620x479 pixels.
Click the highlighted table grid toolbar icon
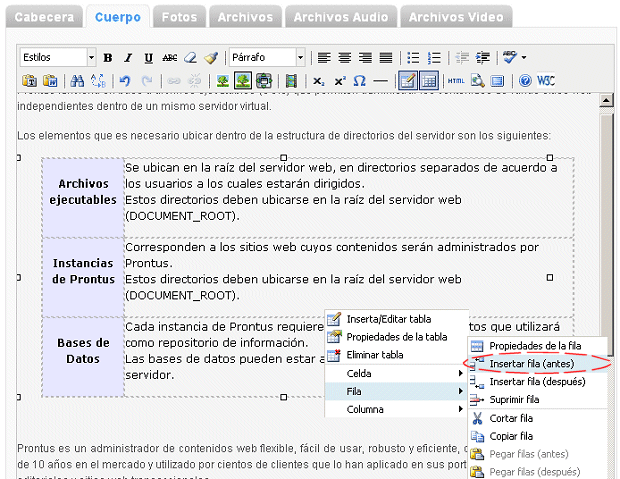tap(429, 81)
